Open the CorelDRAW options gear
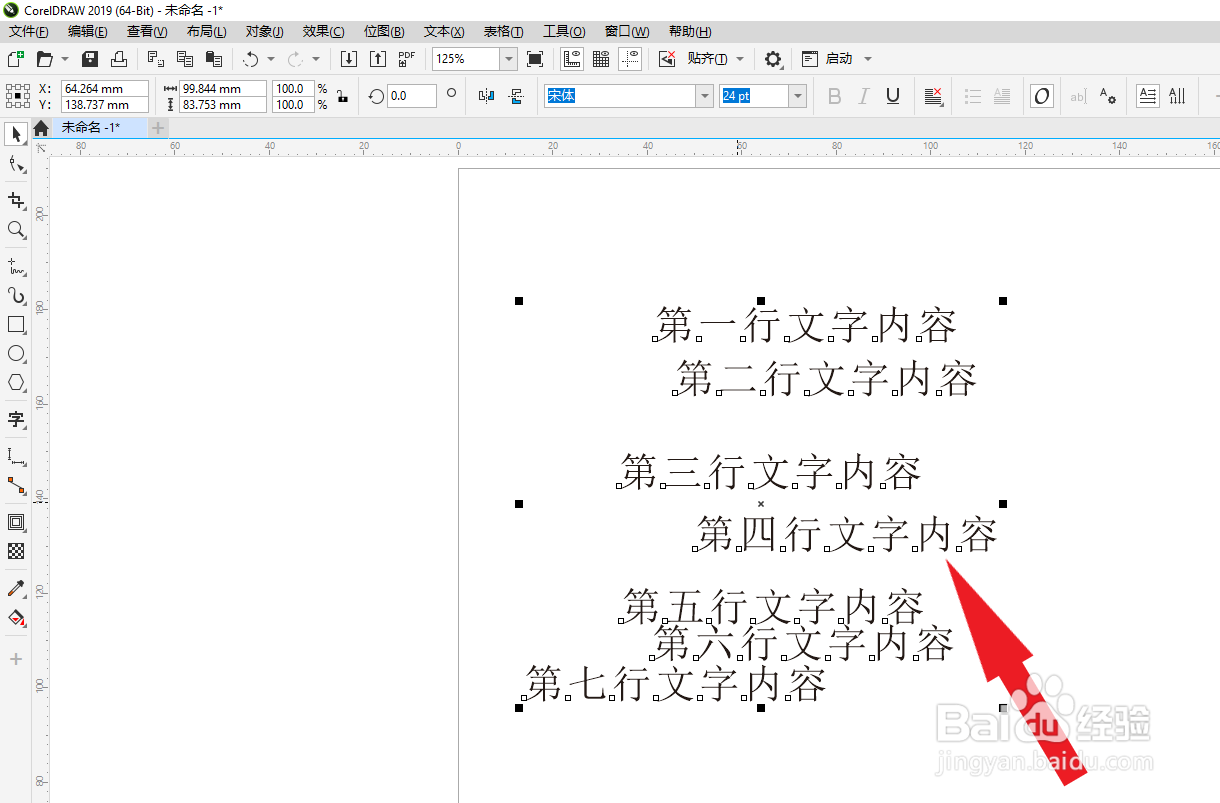Viewport: 1220px width, 803px height. tap(773, 58)
